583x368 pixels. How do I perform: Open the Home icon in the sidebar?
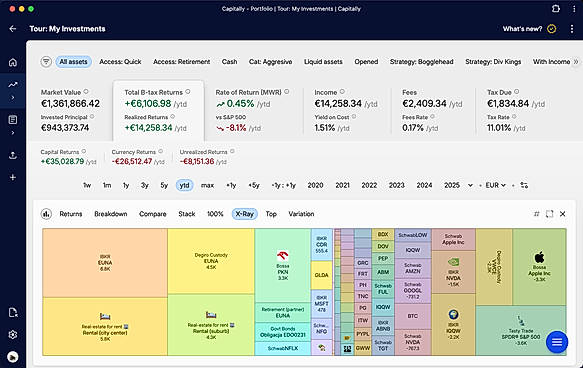(x=13, y=62)
